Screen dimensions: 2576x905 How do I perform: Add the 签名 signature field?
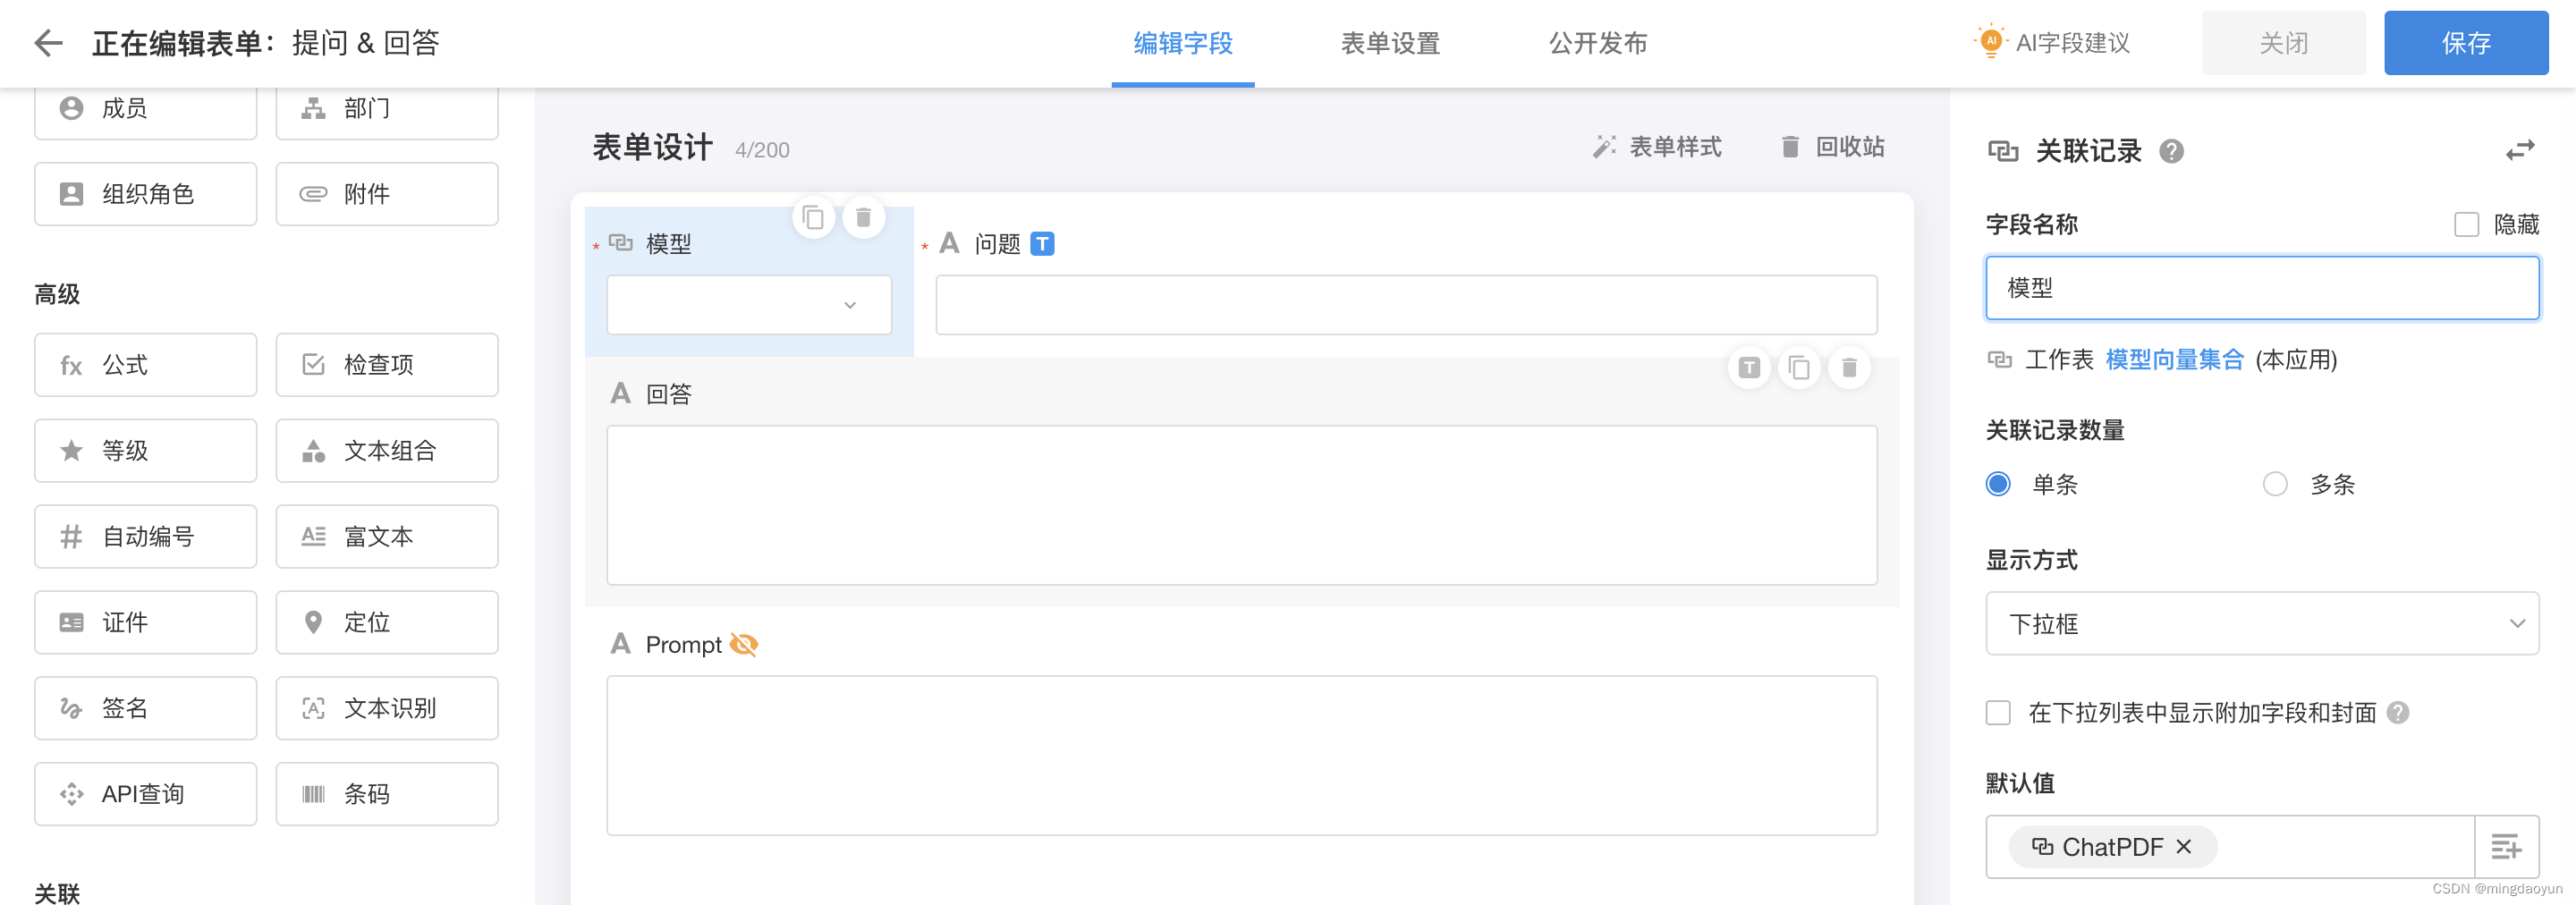click(x=145, y=709)
